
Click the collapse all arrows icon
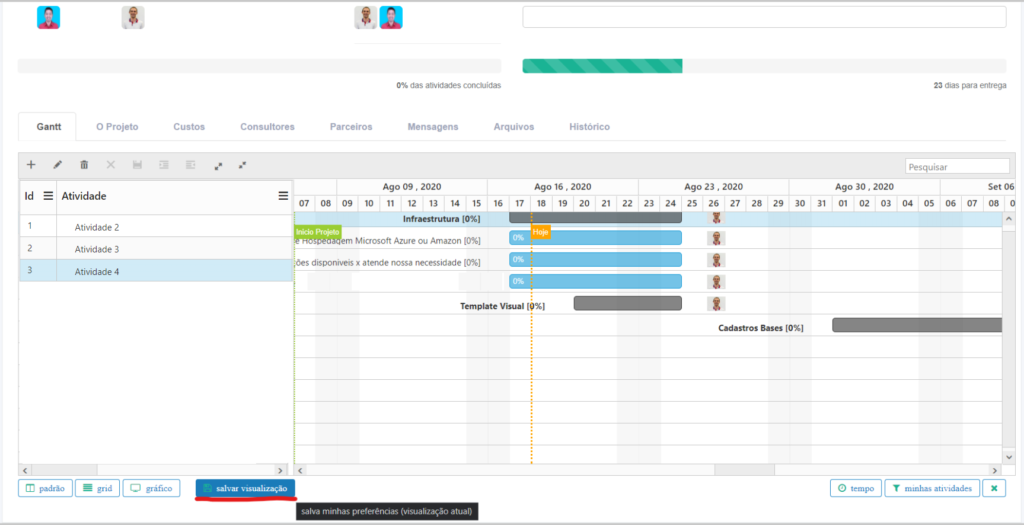coord(242,165)
